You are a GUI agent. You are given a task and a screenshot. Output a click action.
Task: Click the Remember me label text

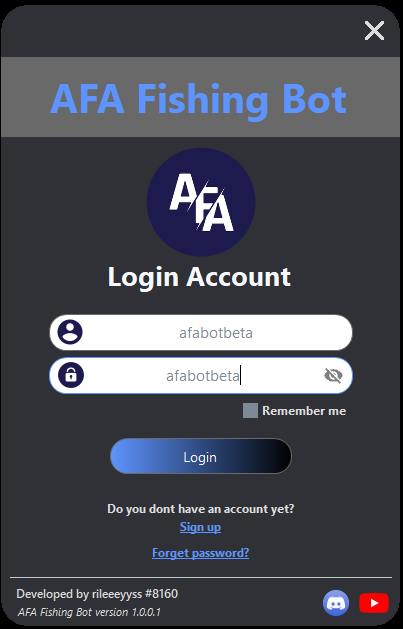coord(304,411)
